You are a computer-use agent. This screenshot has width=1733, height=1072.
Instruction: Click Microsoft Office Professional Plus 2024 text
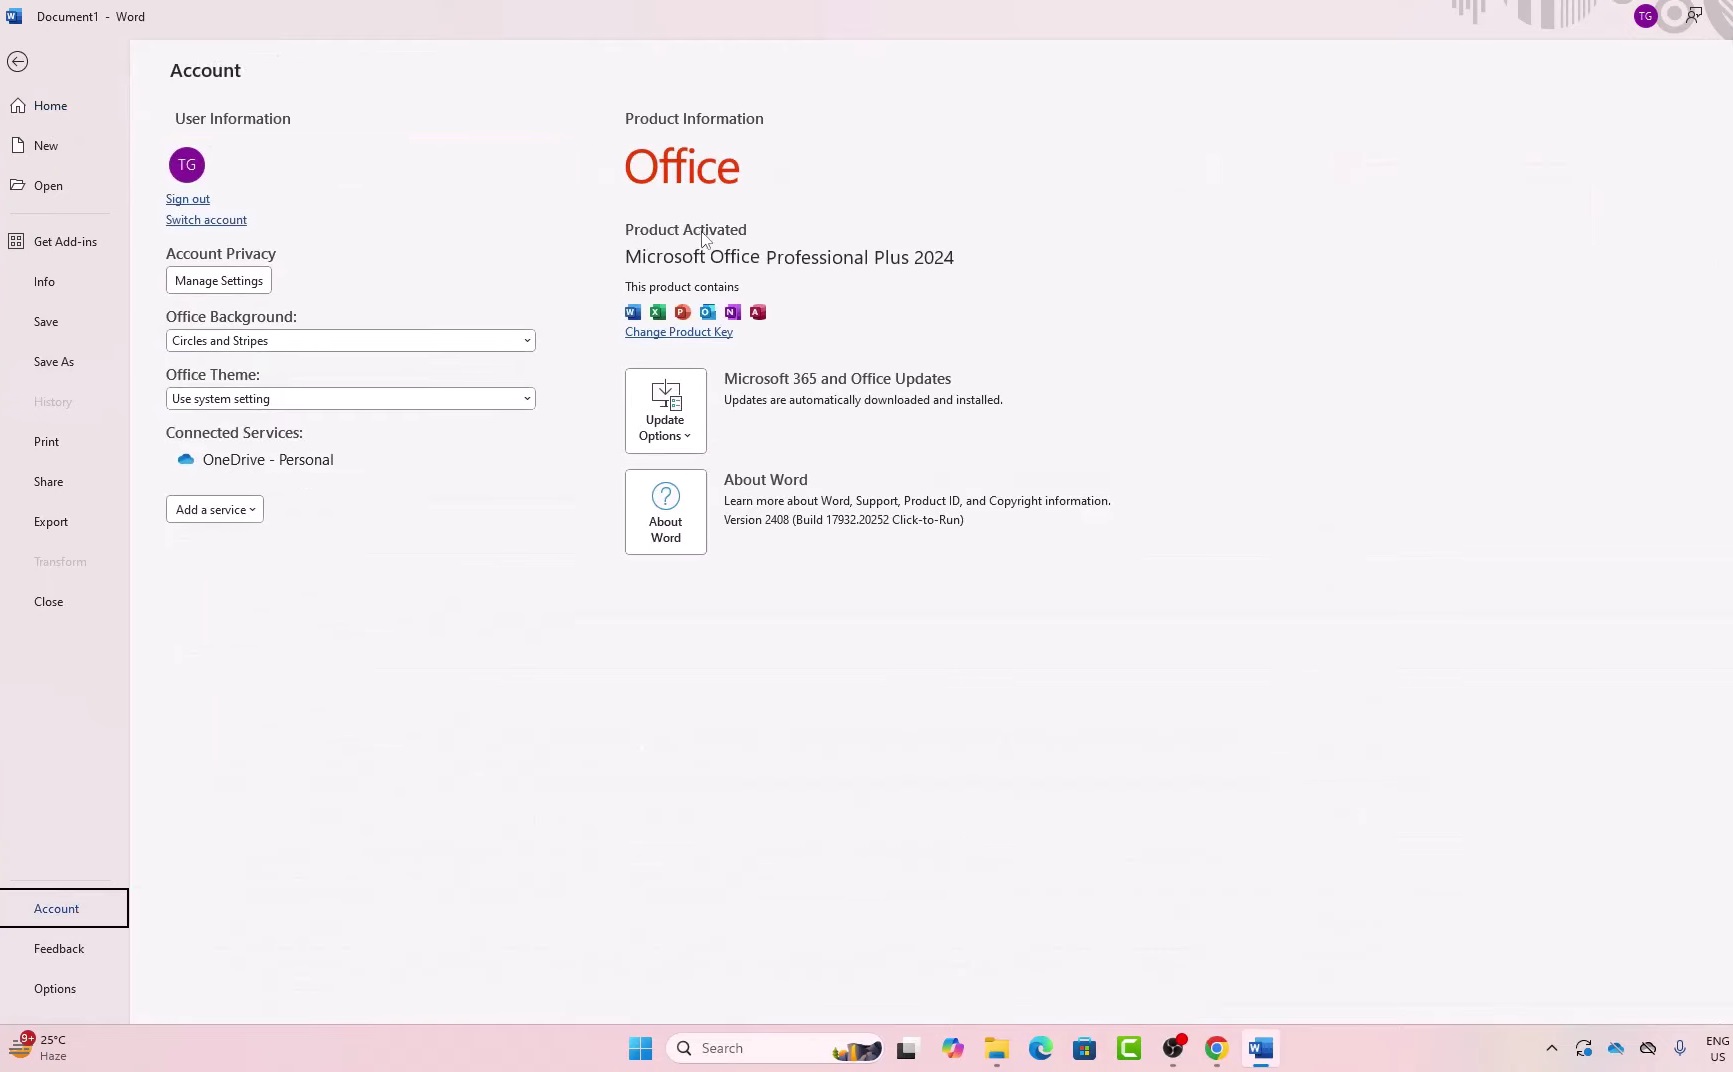[789, 258]
